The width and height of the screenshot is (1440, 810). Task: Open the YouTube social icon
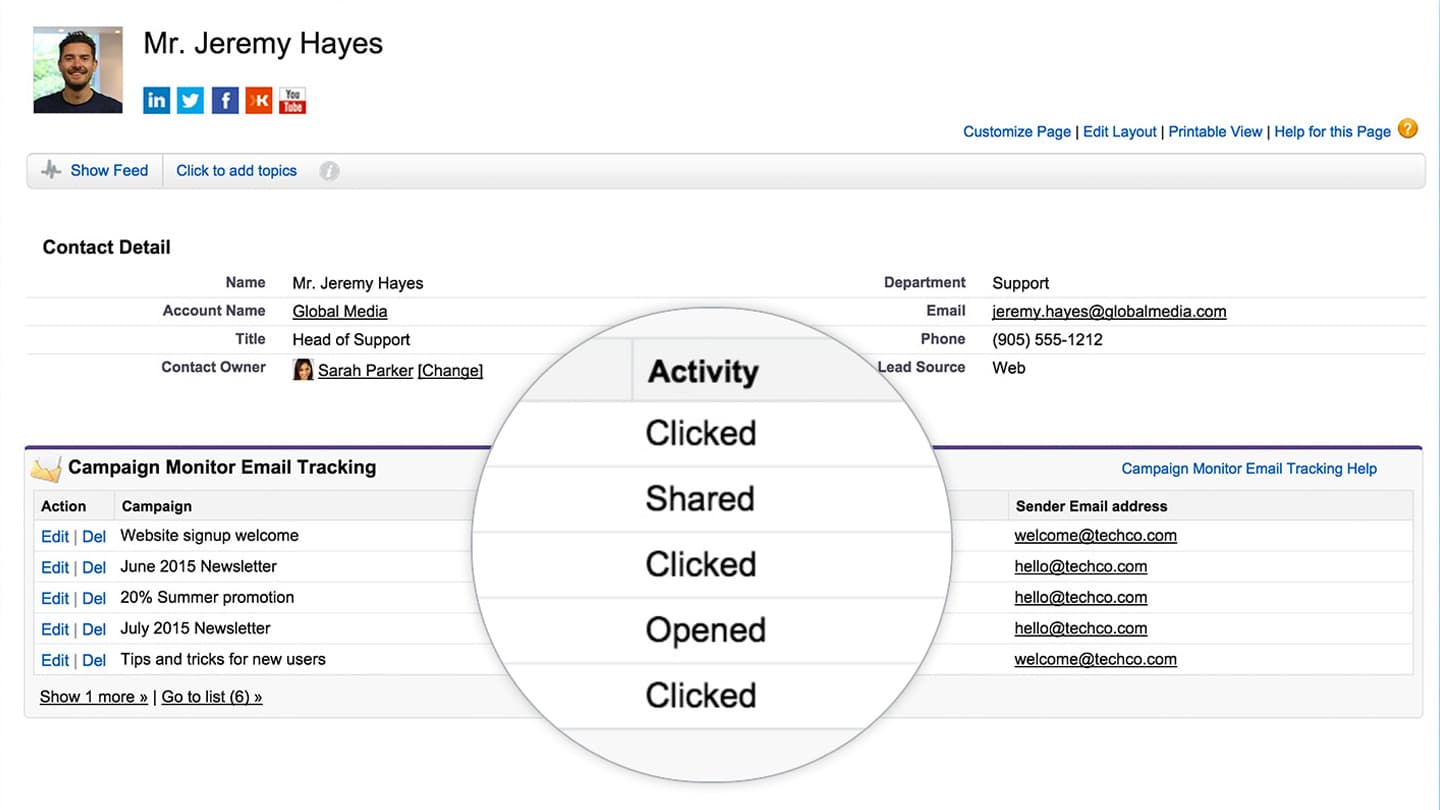click(292, 100)
